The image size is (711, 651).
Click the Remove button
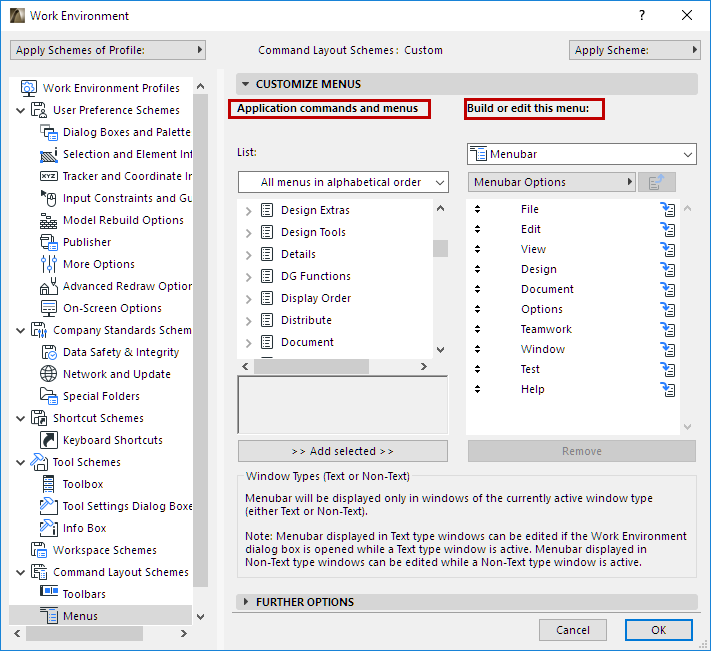tap(582, 451)
